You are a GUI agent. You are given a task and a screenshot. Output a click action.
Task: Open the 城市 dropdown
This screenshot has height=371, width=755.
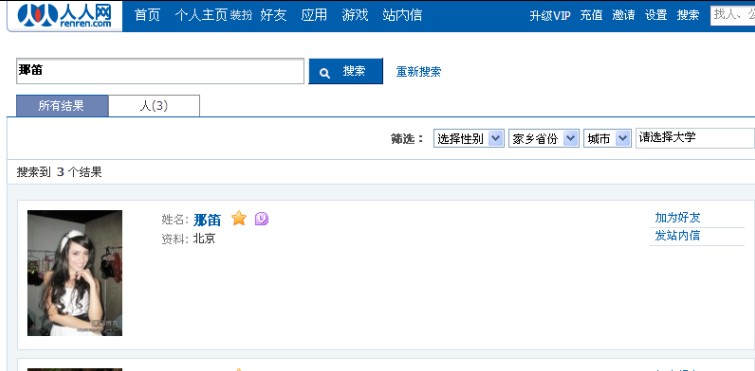coord(607,139)
